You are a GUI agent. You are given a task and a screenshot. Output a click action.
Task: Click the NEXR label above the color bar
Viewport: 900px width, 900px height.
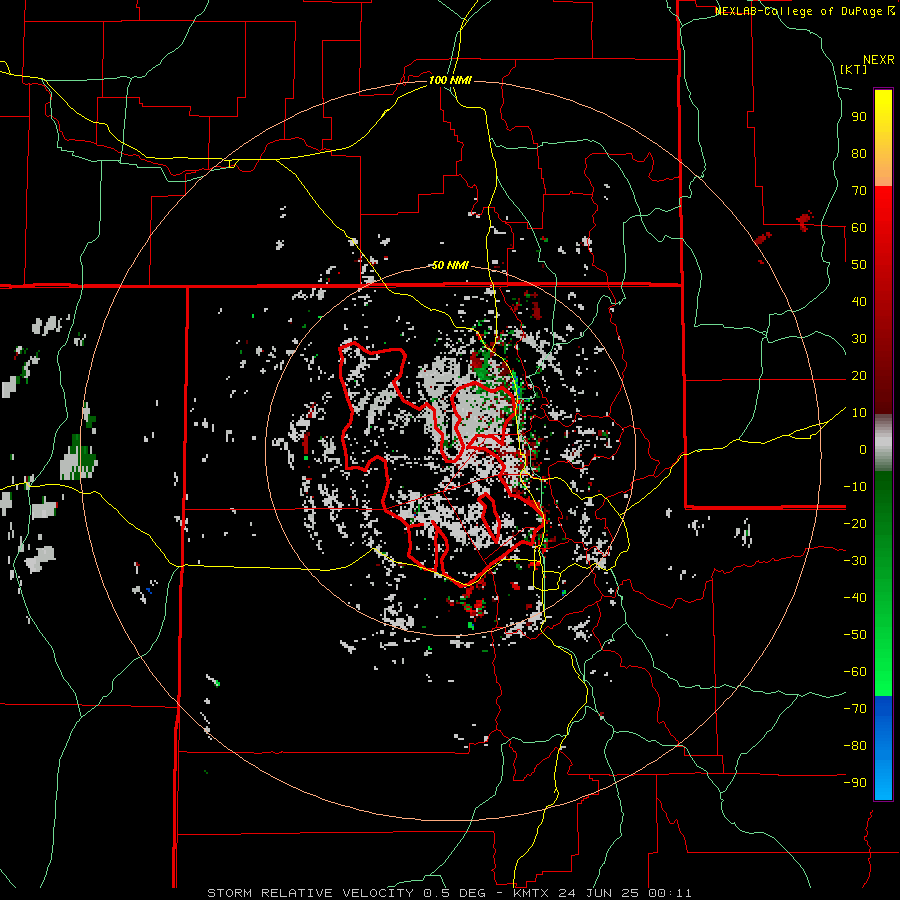879,60
